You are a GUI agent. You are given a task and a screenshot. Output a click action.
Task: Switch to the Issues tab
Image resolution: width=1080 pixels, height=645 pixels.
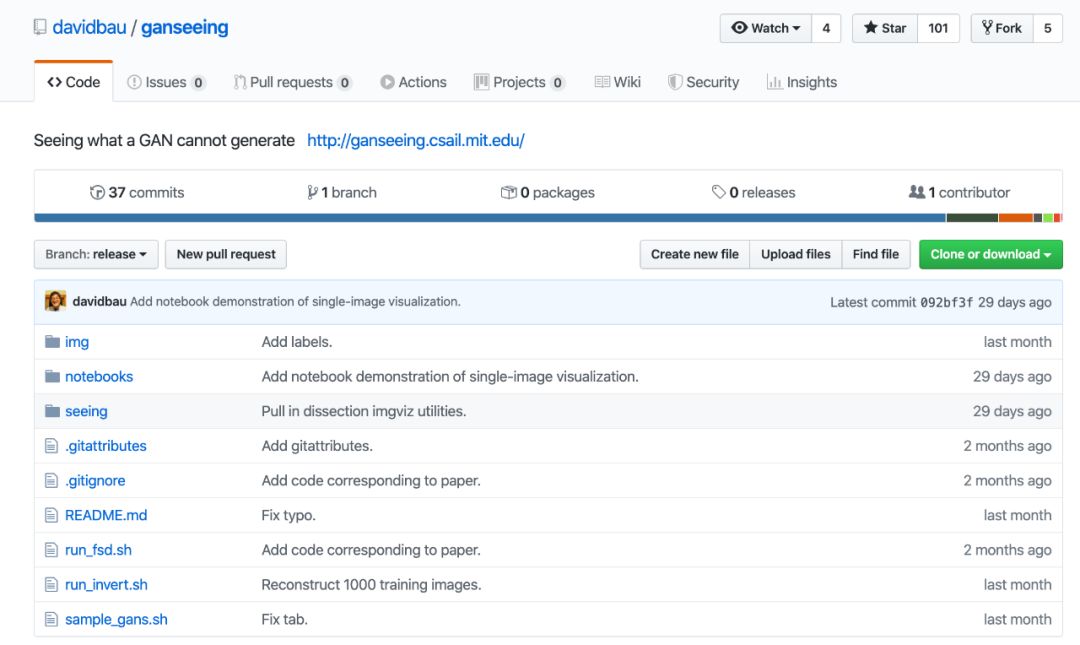click(166, 82)
